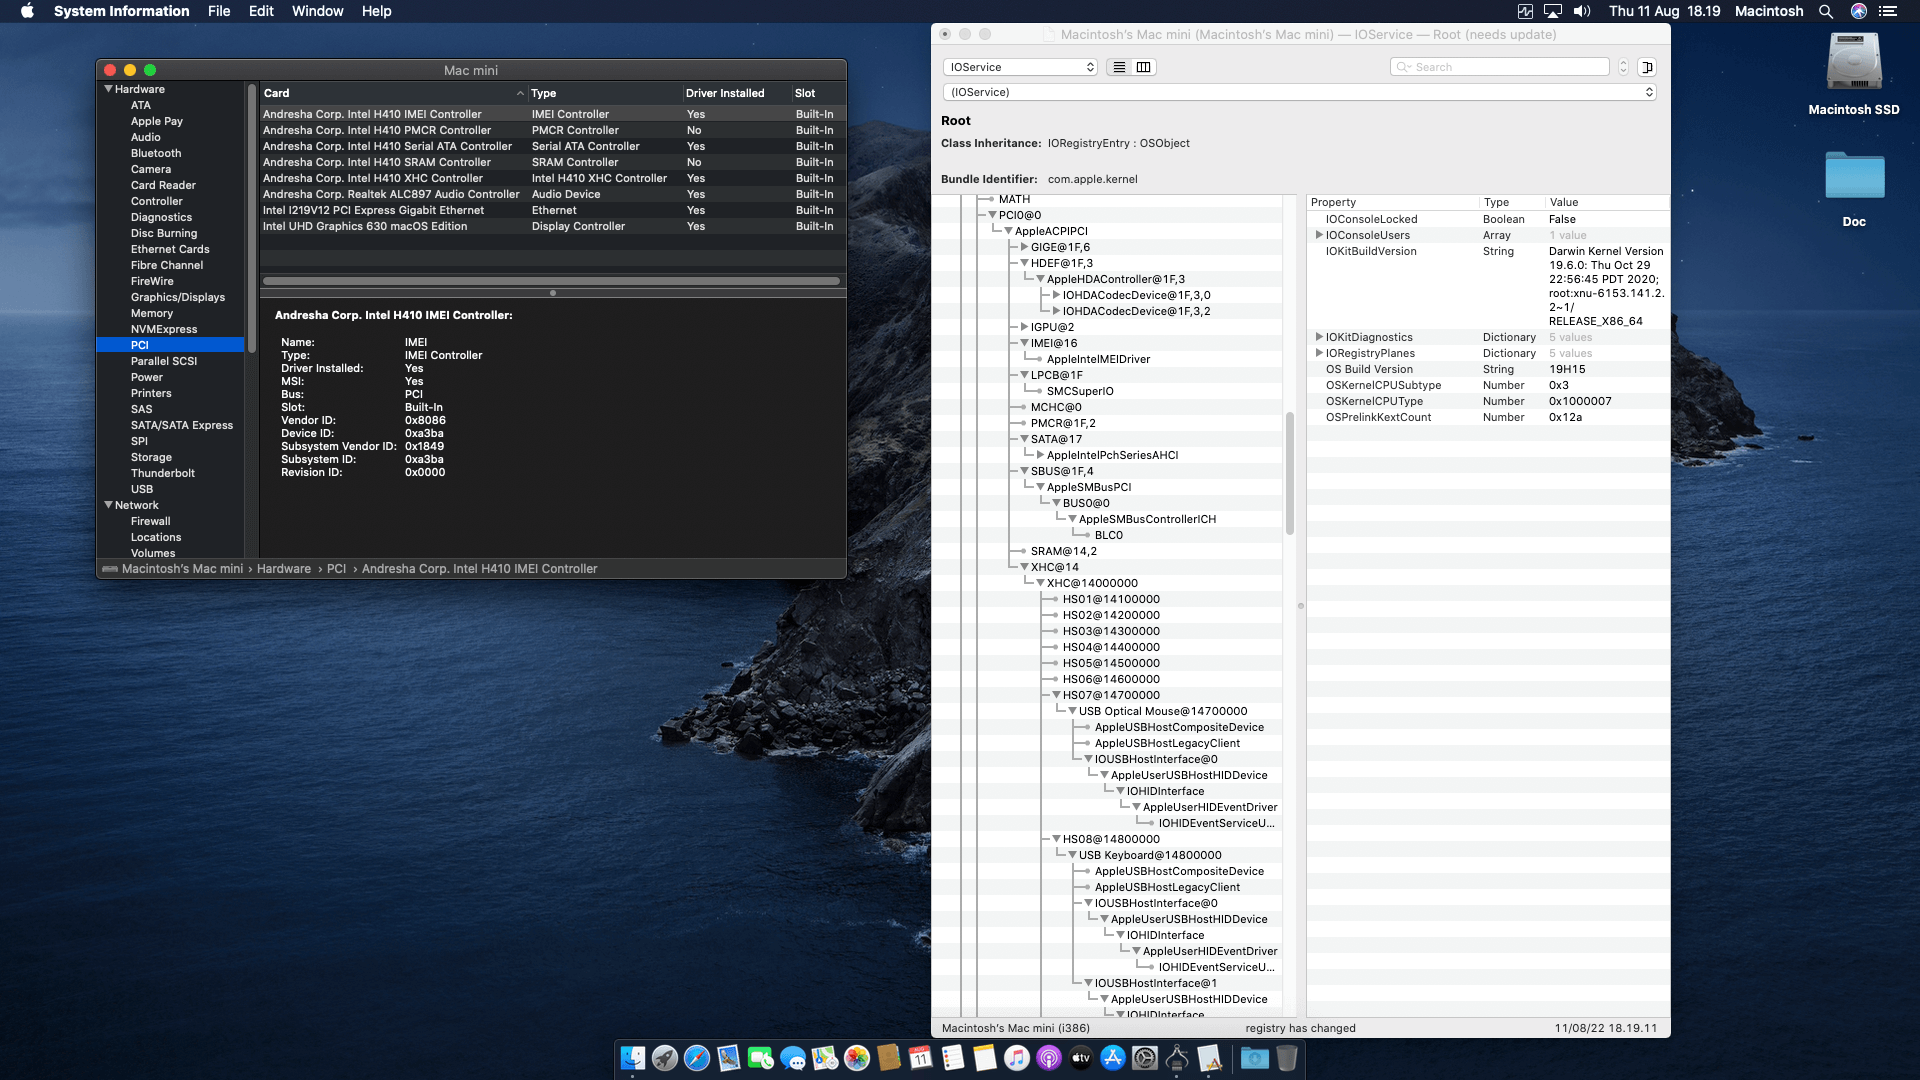Click the Search field in IORegistryExplorer
Viewport: 1920px width, 1080px height.
pyautogui.click(x=1500, y=66)
